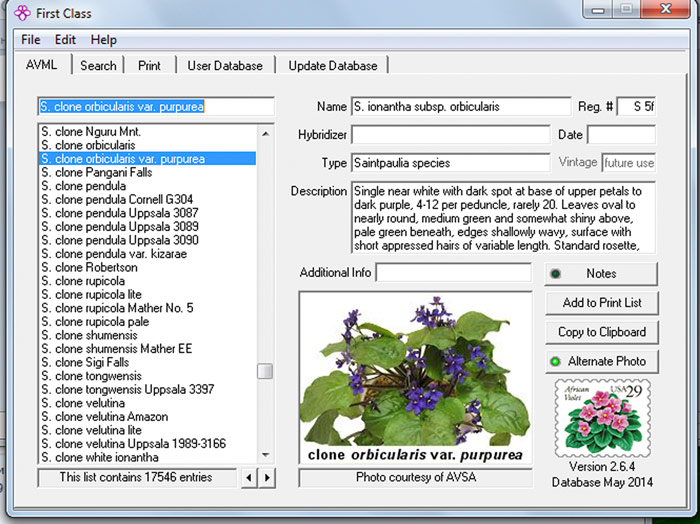Open the File menu
Screen dimensions: 700x524
coord(30,40)
